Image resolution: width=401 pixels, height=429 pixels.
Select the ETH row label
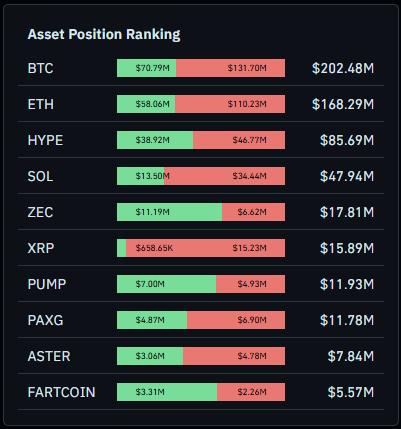41,104
